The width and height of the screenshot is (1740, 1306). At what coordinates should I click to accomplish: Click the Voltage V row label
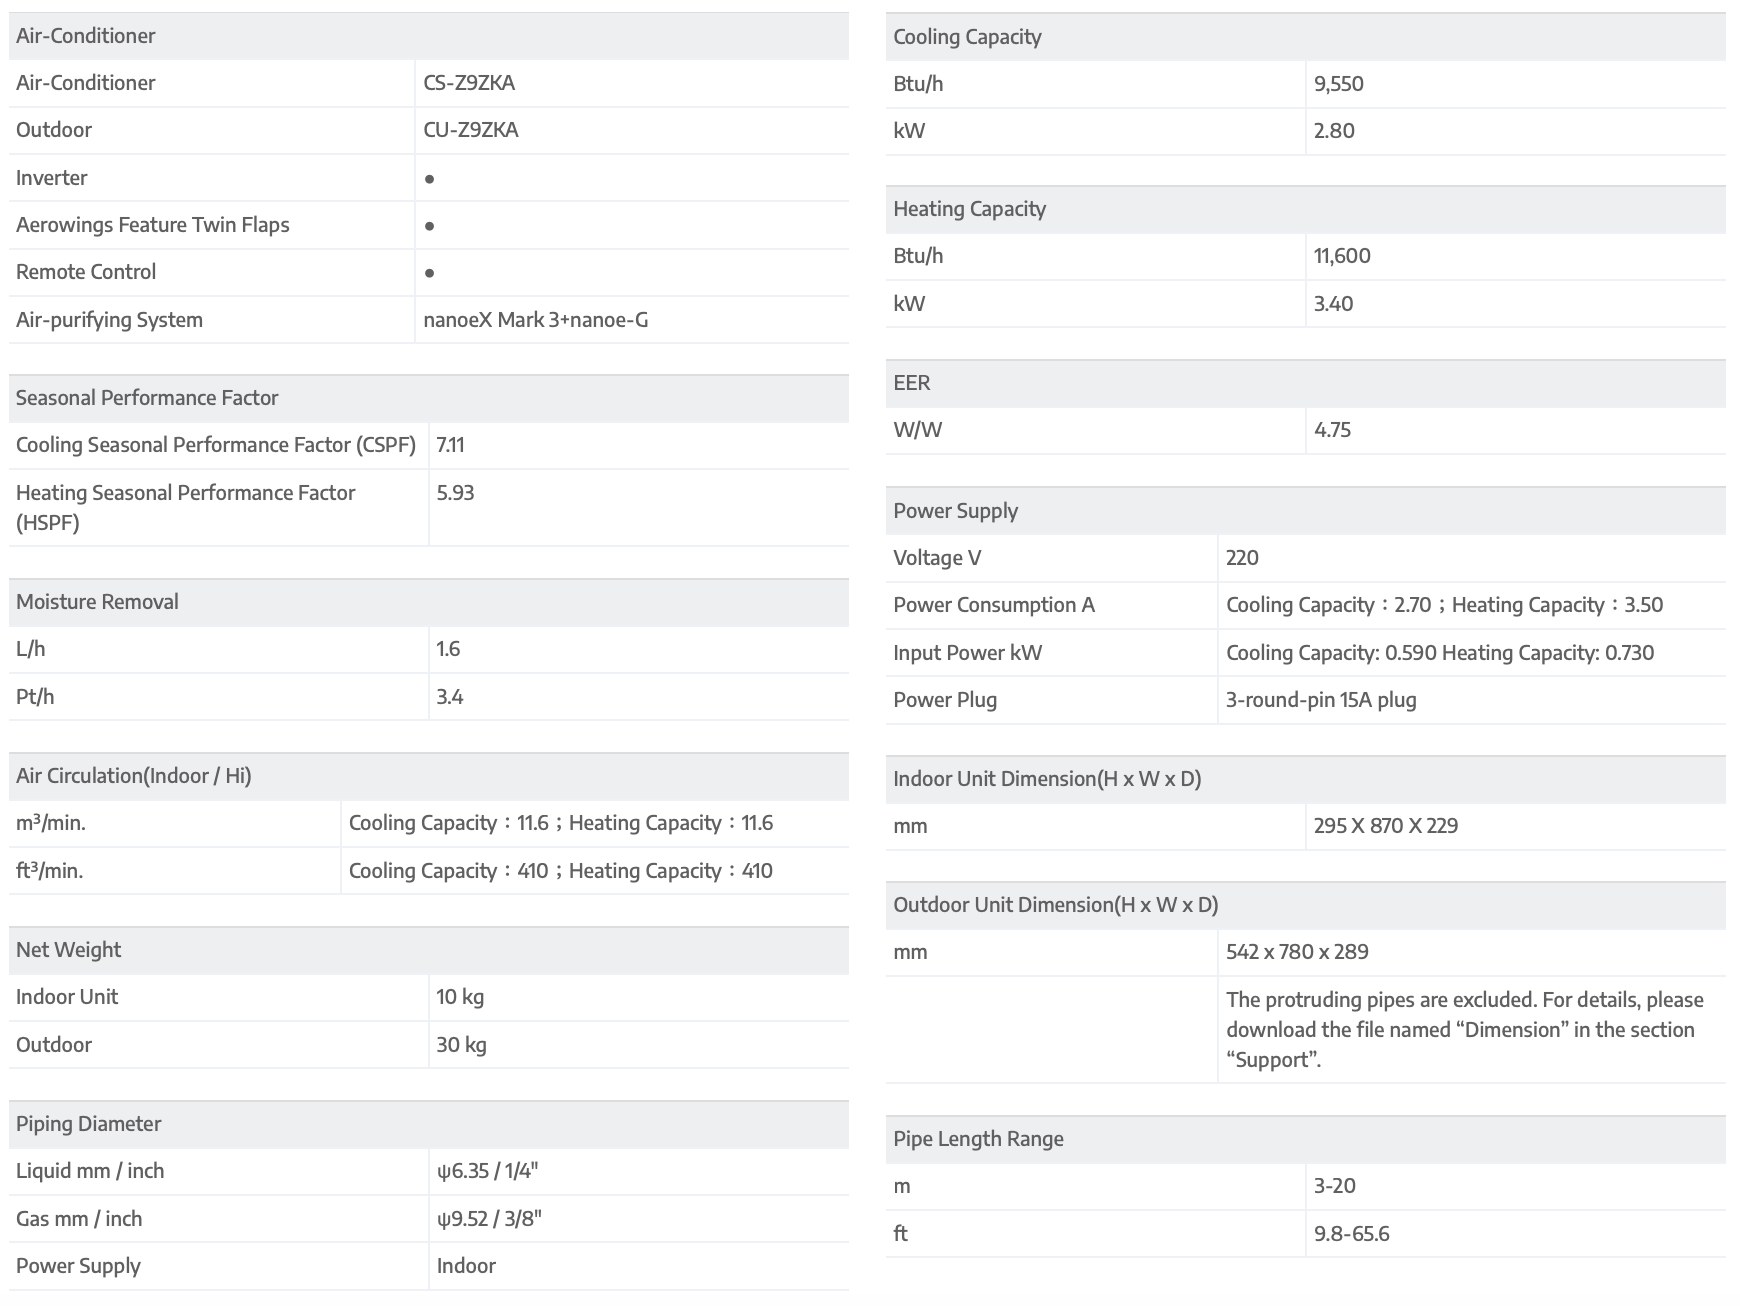(x=937, y=558)
